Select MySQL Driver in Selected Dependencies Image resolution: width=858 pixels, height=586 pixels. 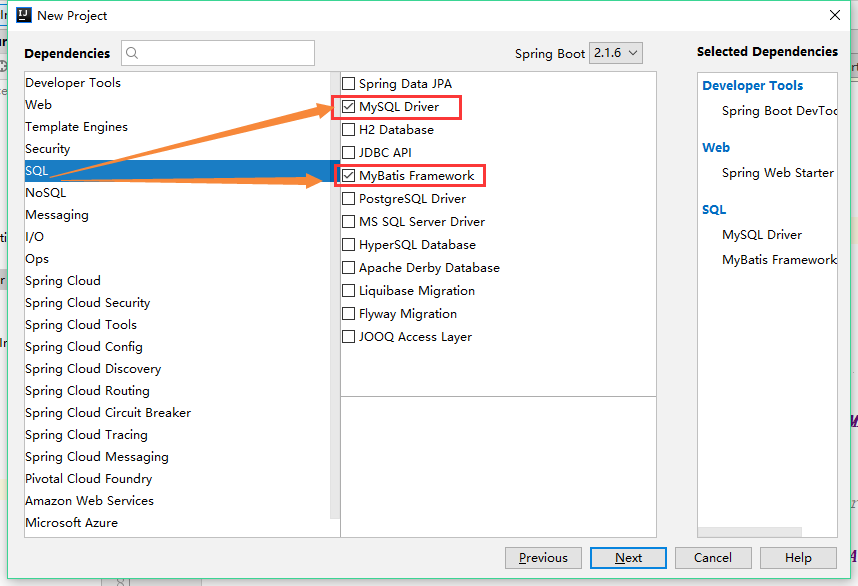tap(762, 235)
